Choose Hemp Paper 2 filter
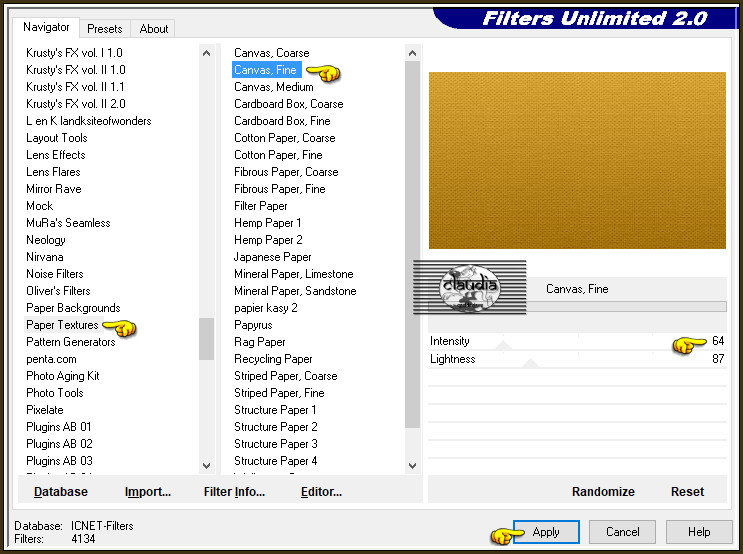The height and width of the screenshot is (554, 743). [268, 240]
